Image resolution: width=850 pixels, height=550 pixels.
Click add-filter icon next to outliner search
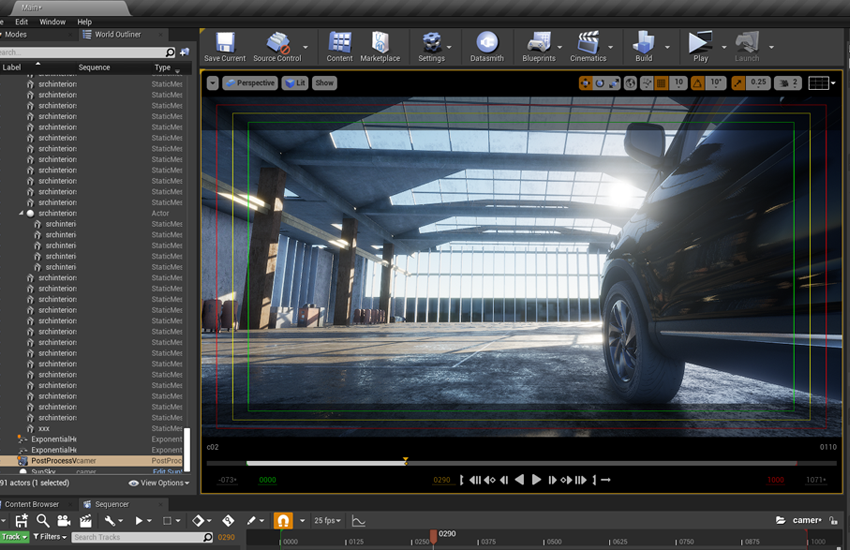184,52
